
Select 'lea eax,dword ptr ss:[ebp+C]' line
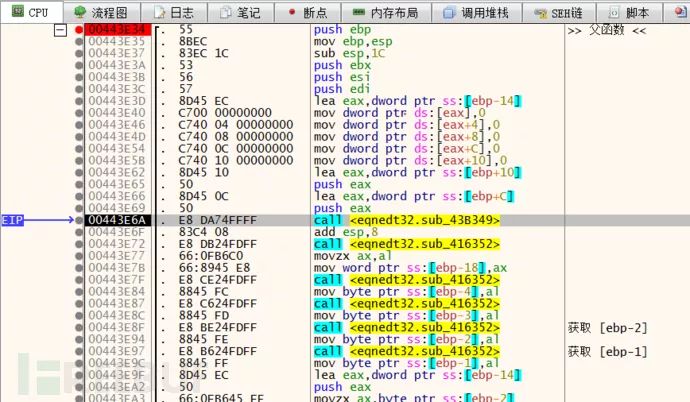[x=414, y=196]
